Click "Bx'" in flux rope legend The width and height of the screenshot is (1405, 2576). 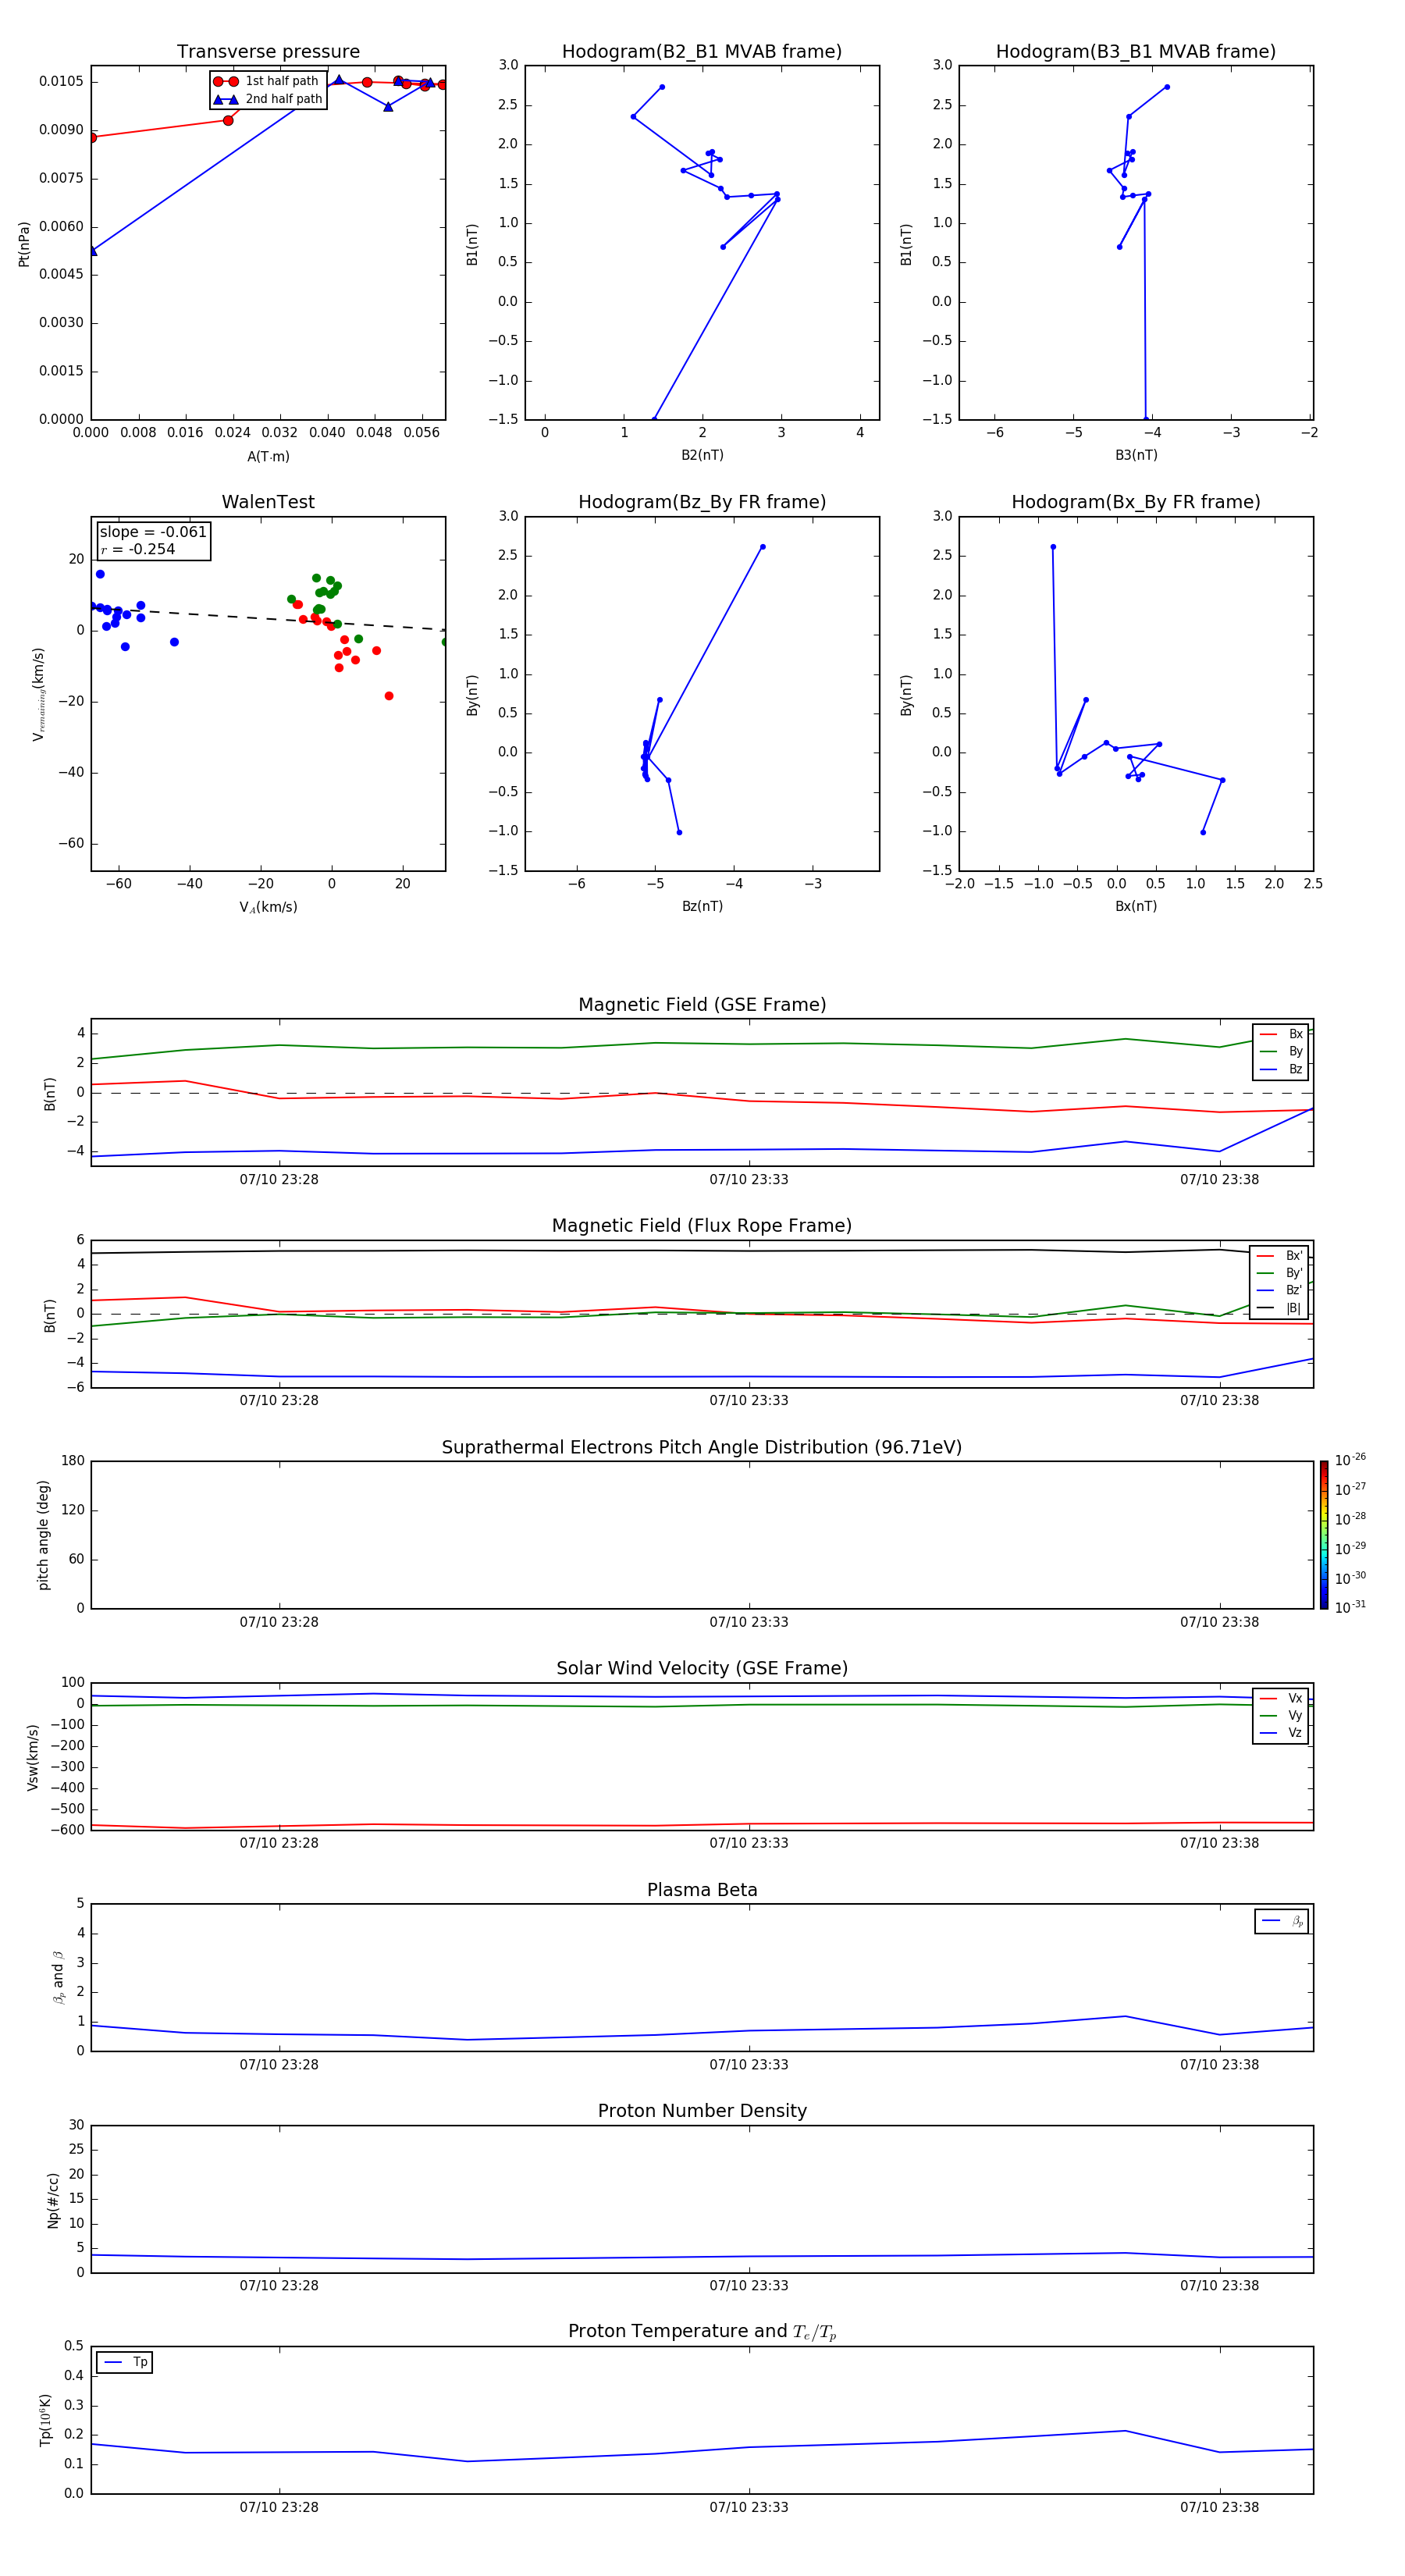[1294, 1256]
